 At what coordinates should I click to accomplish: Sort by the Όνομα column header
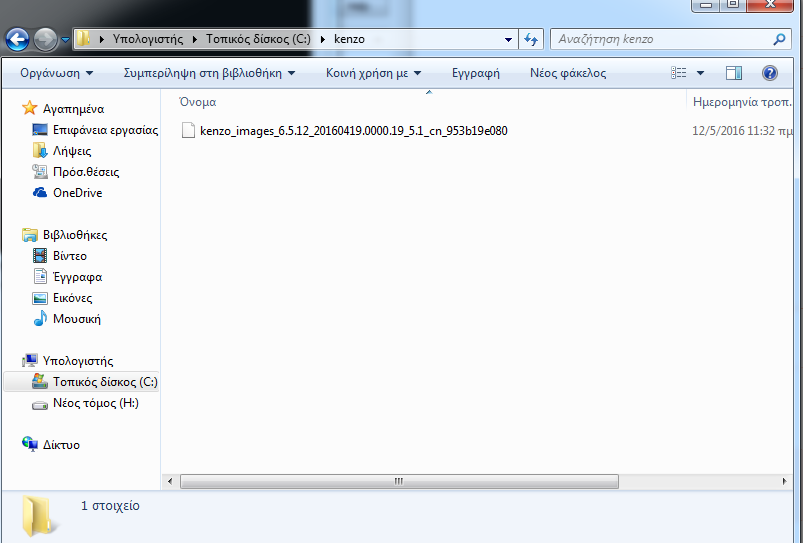198,102
